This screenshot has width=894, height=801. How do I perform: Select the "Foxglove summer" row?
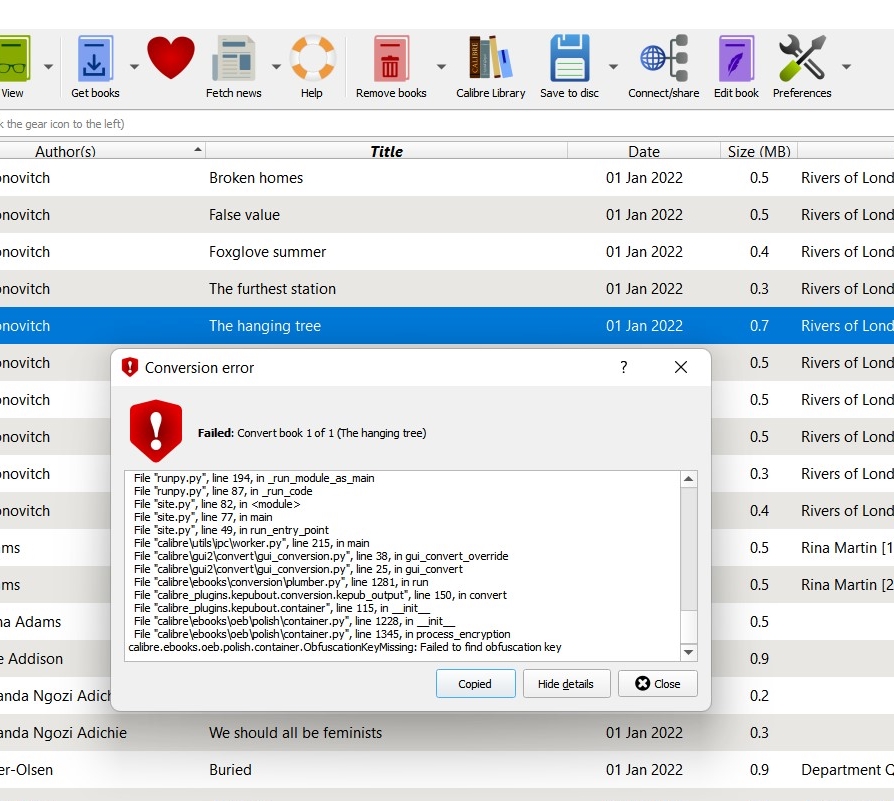click(x=447, y=252)
